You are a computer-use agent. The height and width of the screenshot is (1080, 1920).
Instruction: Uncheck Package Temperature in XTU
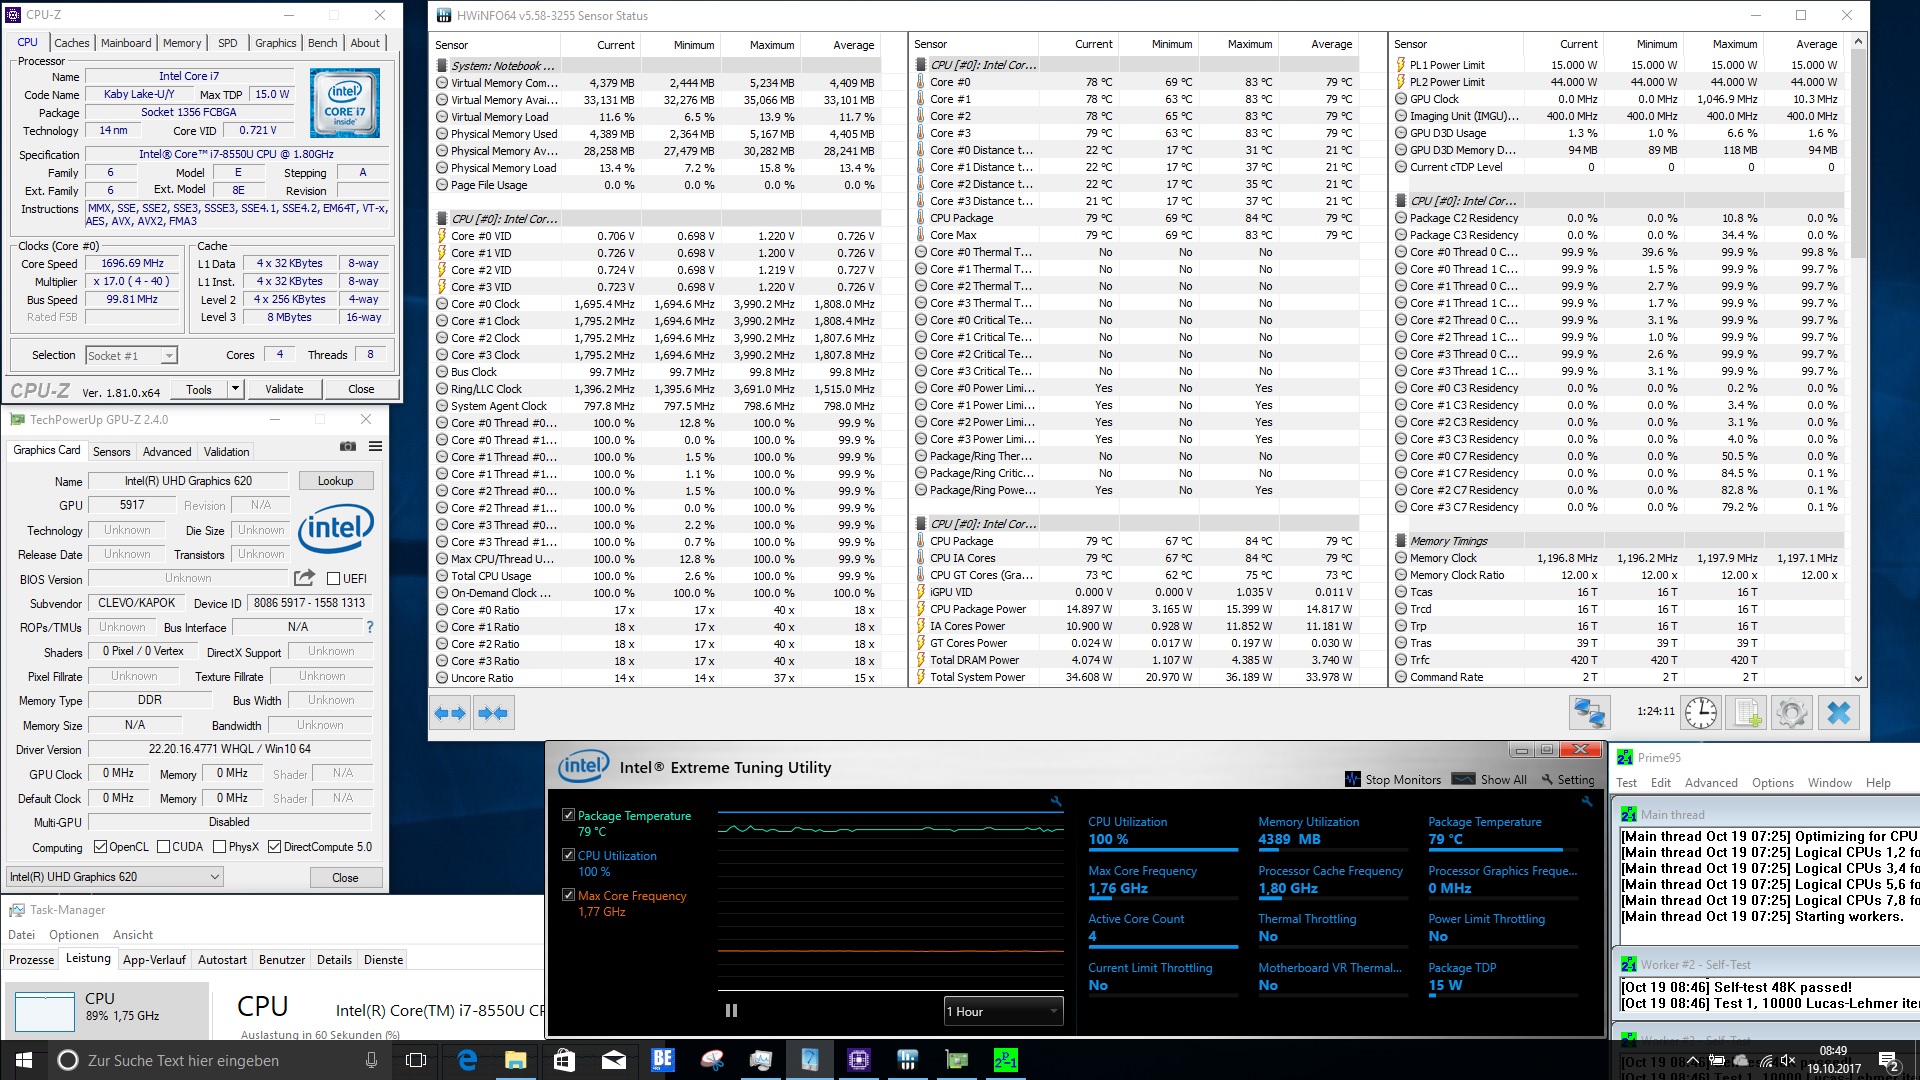coord(568,815)
